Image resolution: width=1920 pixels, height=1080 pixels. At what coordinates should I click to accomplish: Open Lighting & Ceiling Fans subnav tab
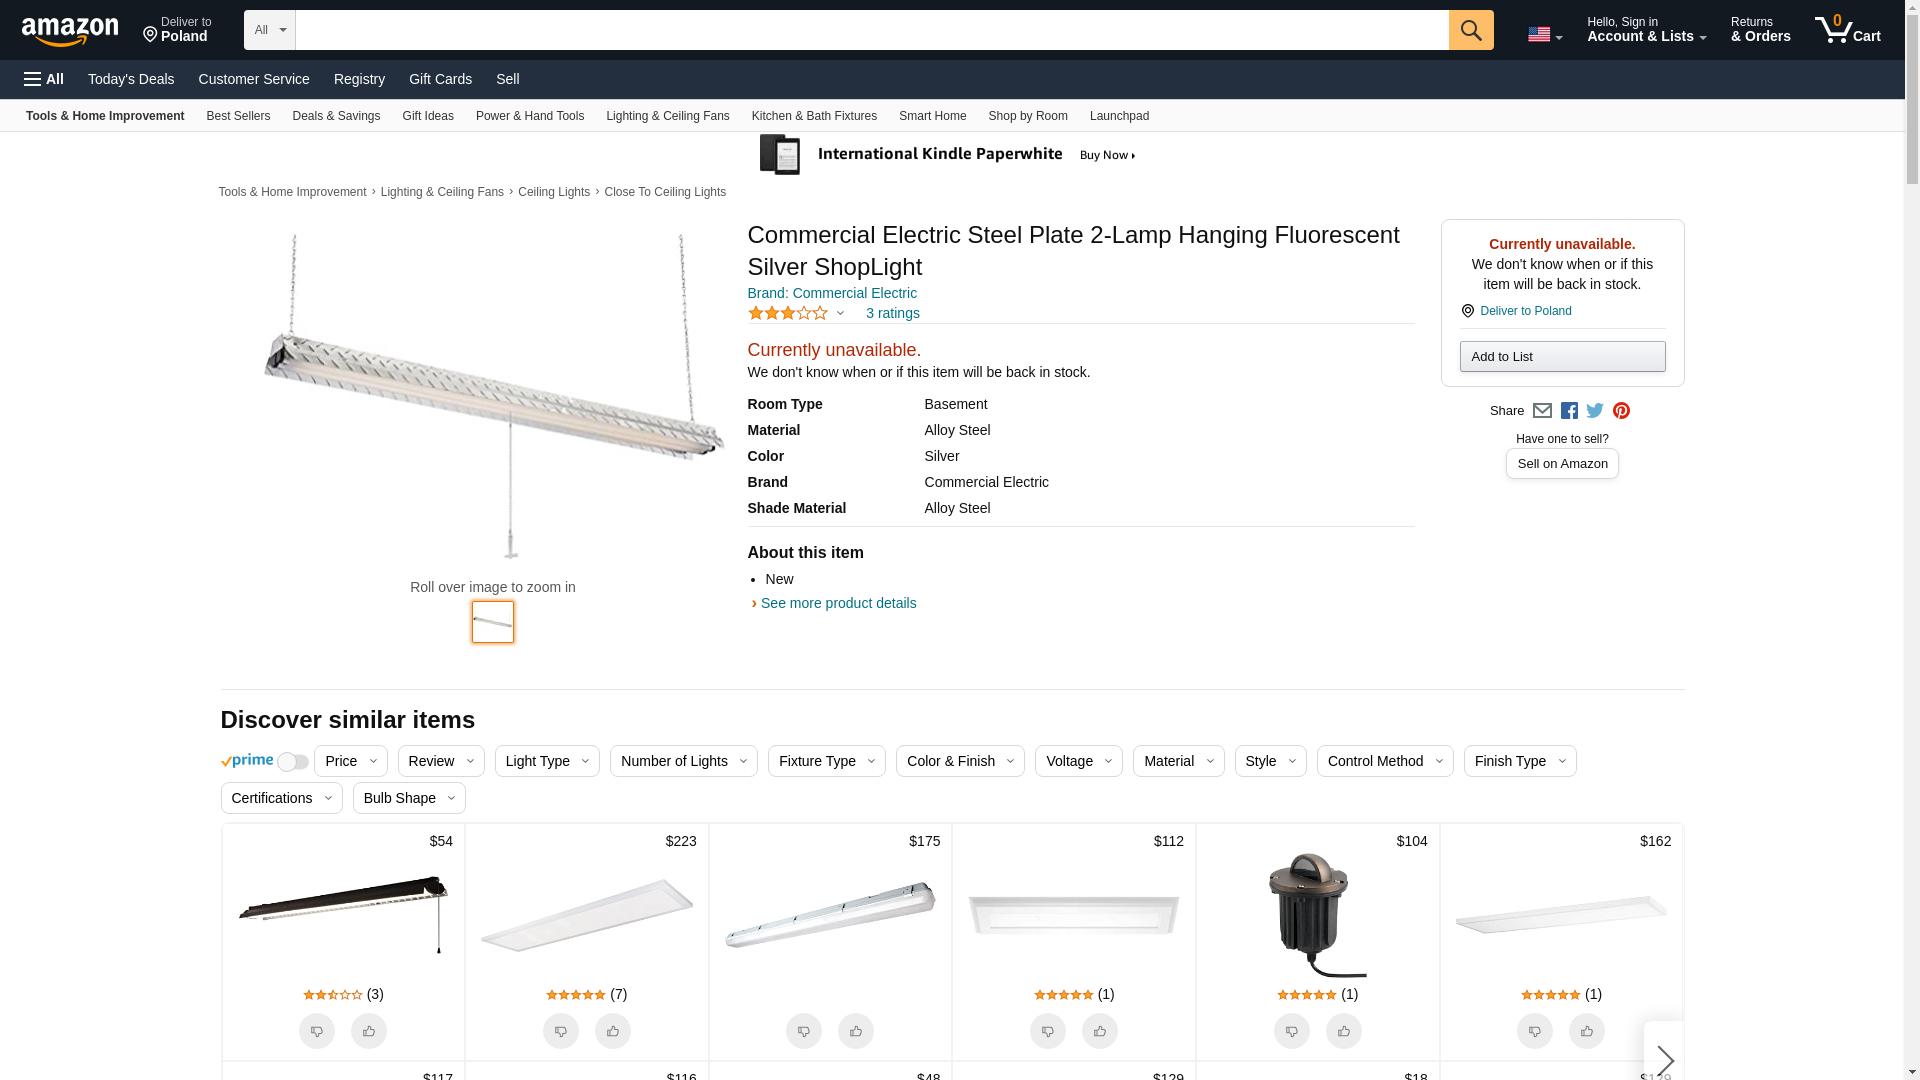point(667,116)
